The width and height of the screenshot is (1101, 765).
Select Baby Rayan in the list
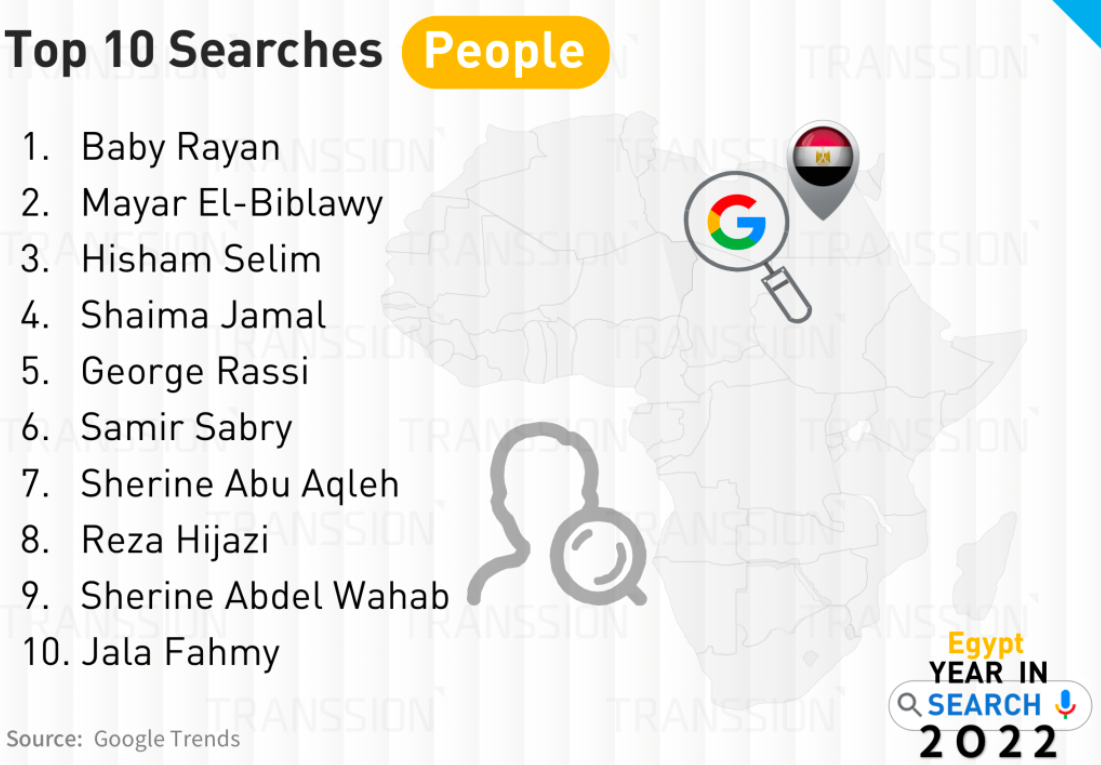tap(180, 147)
